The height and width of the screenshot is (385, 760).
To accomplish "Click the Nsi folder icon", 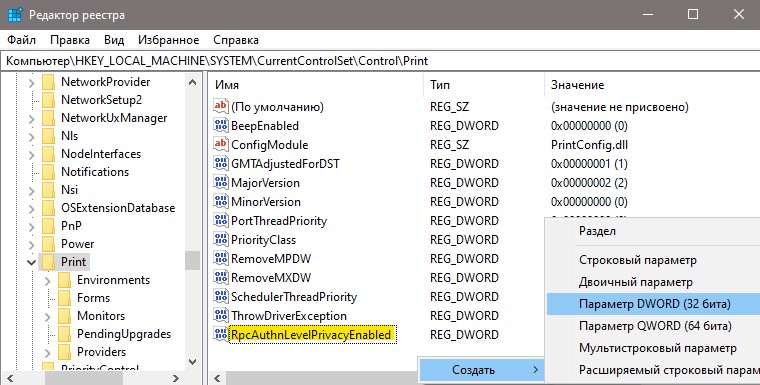I will pyautogui.click(x=48, y=190).
